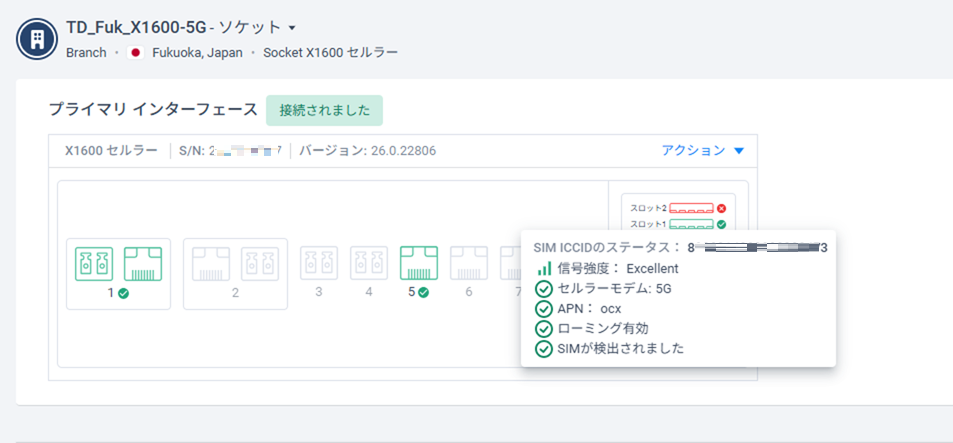This screenshot has height=443, width=953.
Task: Click the SIM ICCIDのステータス text
Action: click(607, 248)
